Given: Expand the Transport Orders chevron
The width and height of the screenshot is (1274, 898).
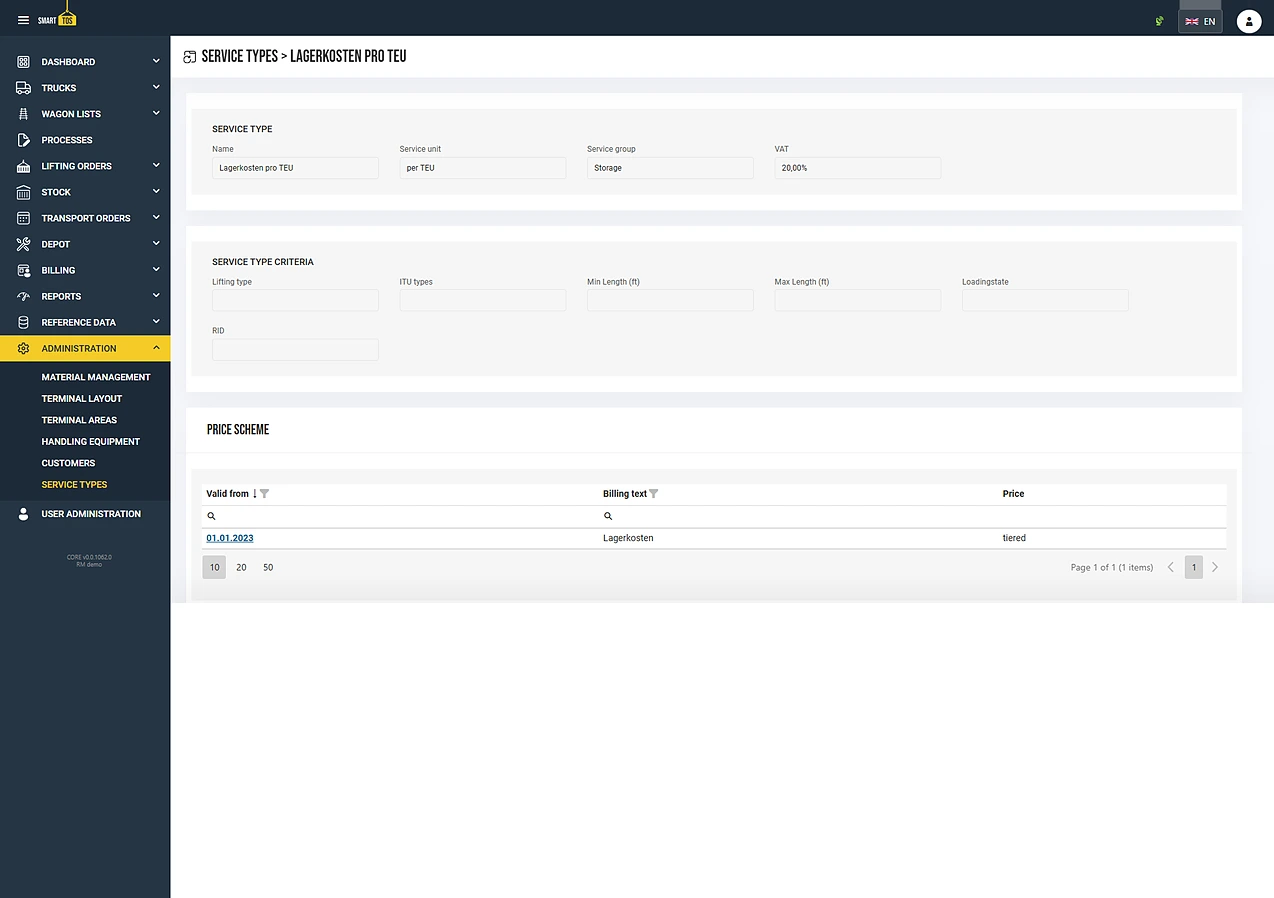Looking at the screenshot, I should [x=156, y=217].
